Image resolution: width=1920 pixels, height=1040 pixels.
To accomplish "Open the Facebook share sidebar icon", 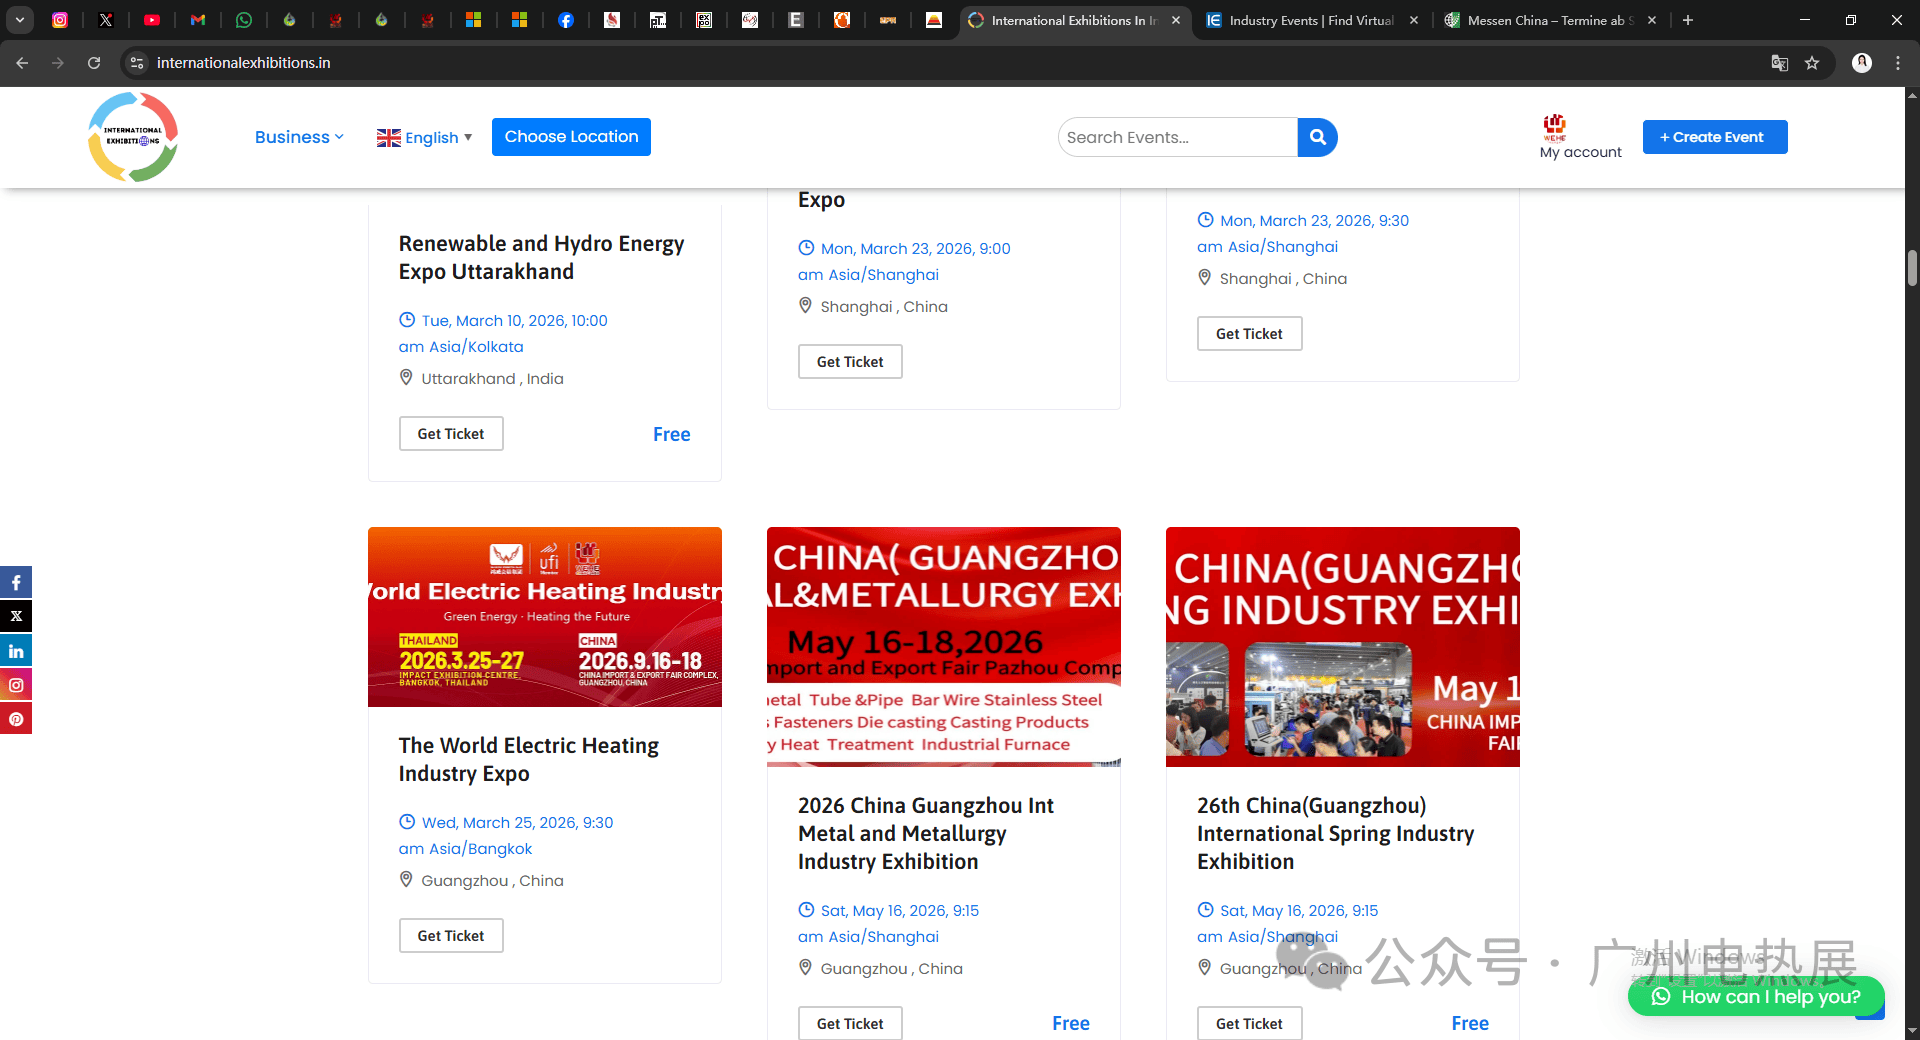I will (16, 582).
